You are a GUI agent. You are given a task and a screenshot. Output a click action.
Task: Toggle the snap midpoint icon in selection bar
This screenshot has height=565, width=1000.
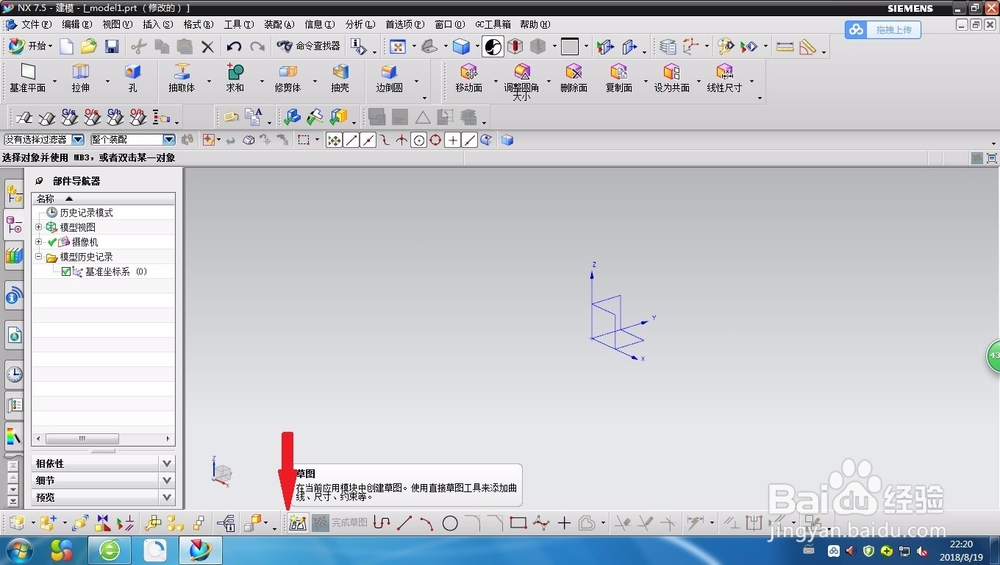point(368,140)
